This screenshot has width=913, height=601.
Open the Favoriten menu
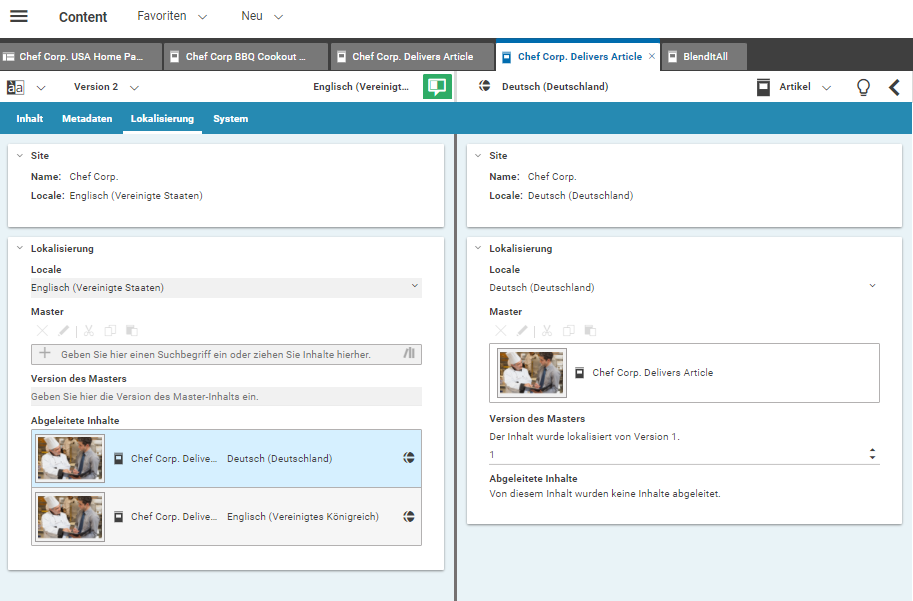pyautogui.click(x=172, y=17)
